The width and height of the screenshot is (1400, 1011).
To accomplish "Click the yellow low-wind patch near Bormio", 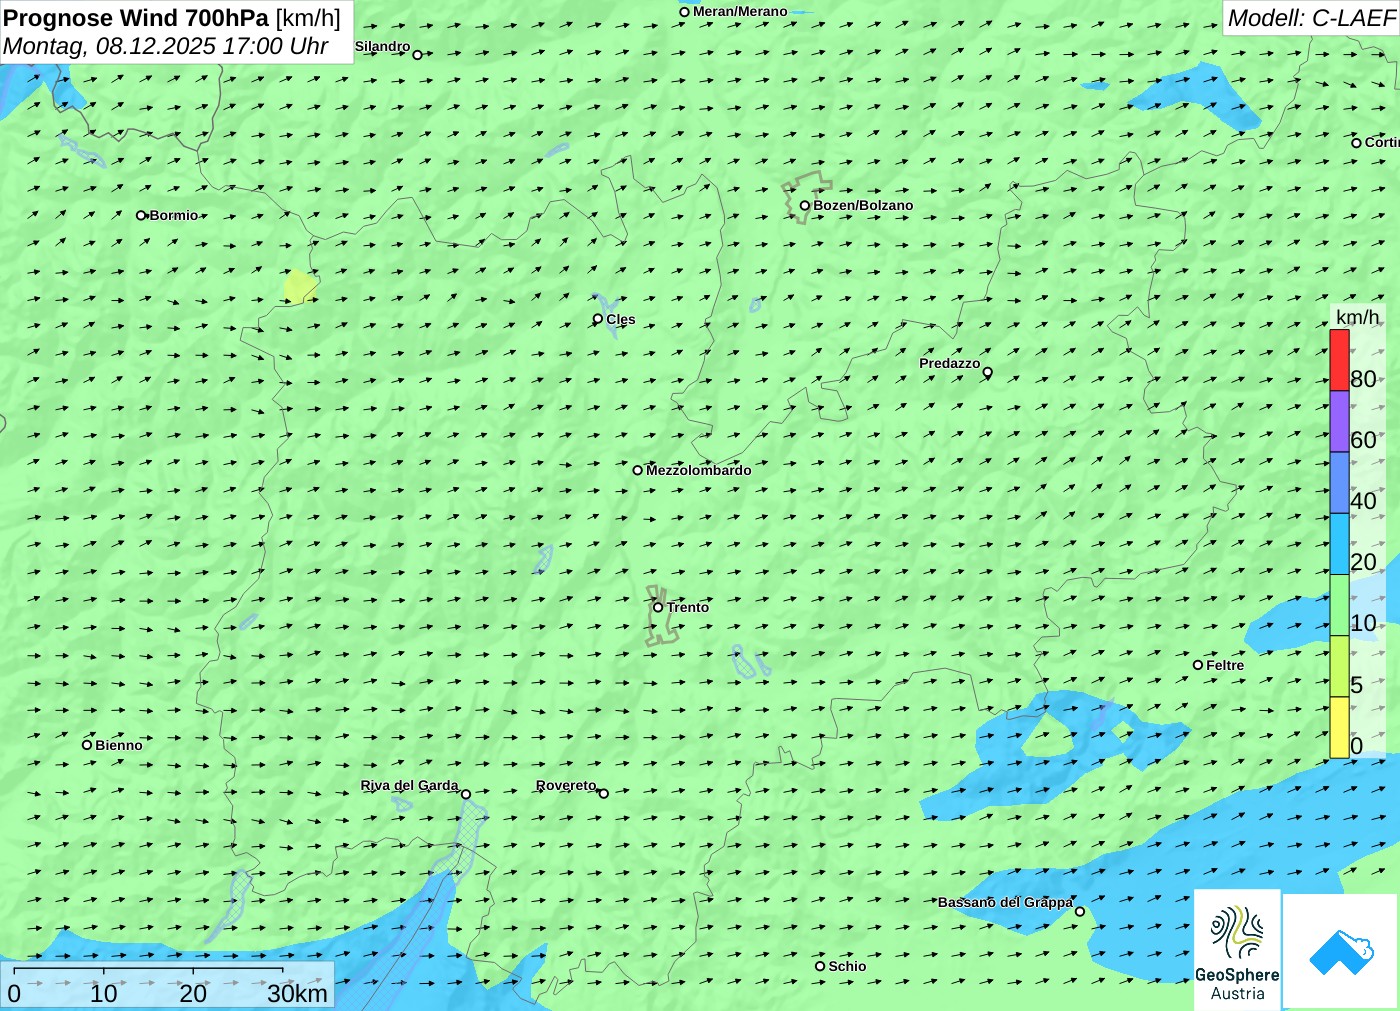I will tap(299, 286).
